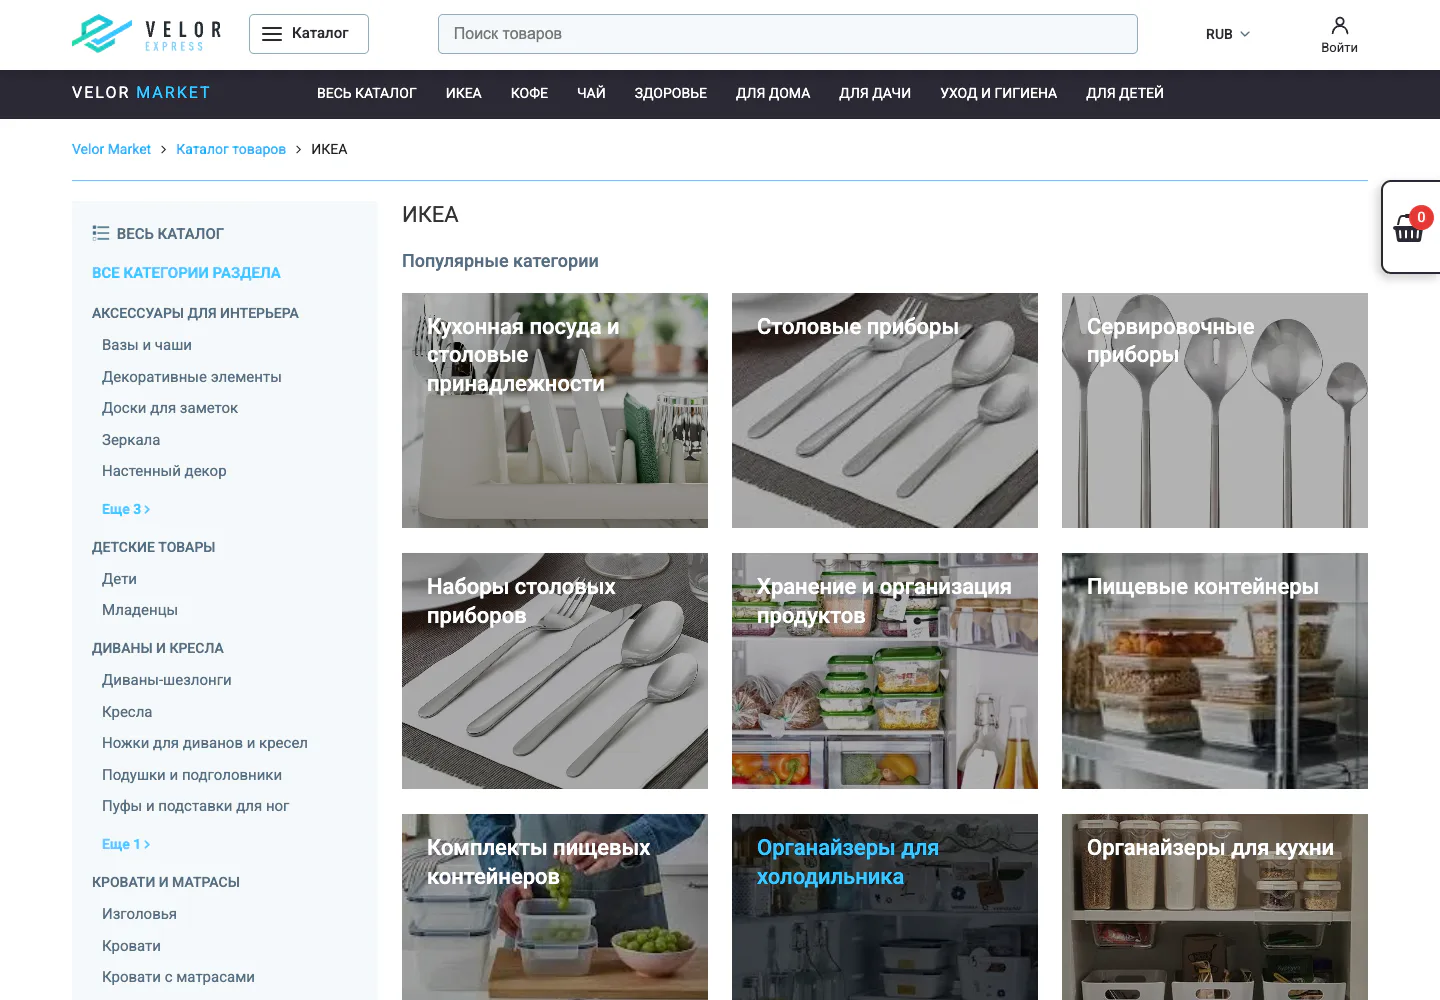Open ДЕТСКИЕ ТОВАРЫ section

154,547
